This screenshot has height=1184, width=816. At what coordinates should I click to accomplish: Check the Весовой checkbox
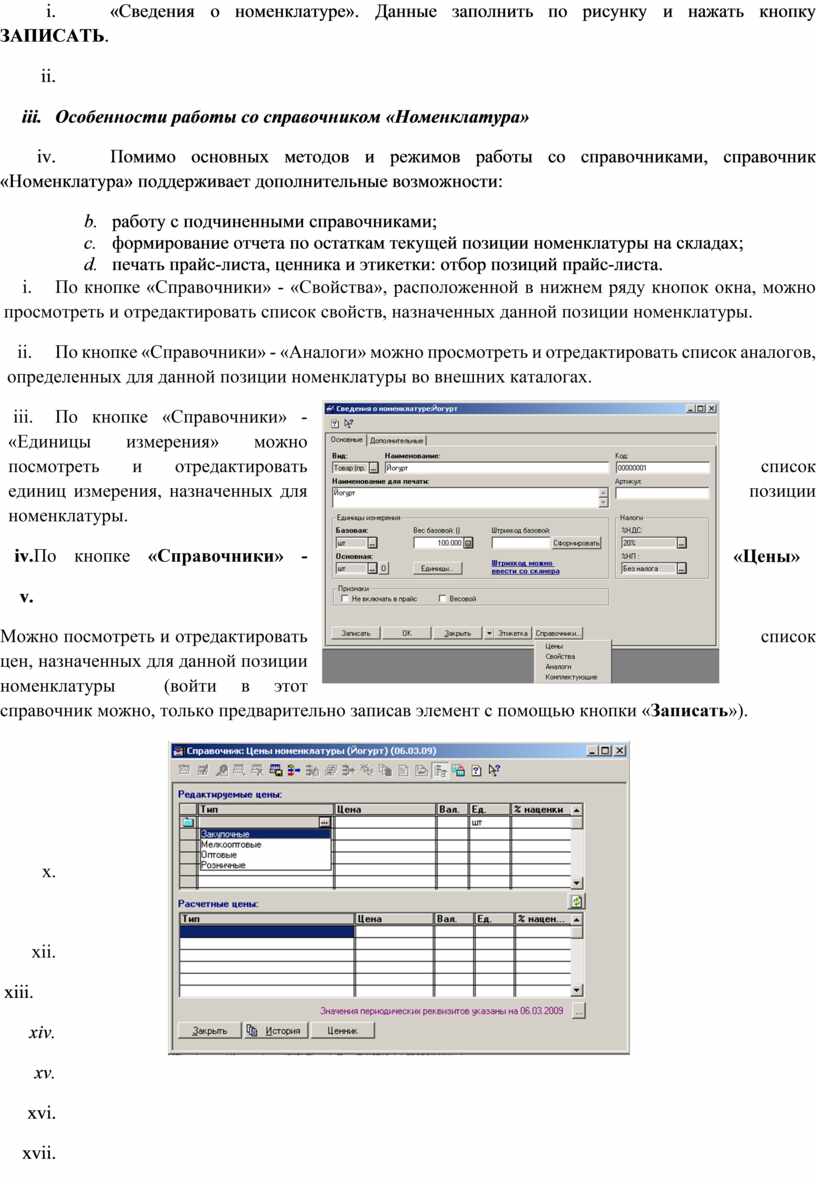click(x=442, y=599)
